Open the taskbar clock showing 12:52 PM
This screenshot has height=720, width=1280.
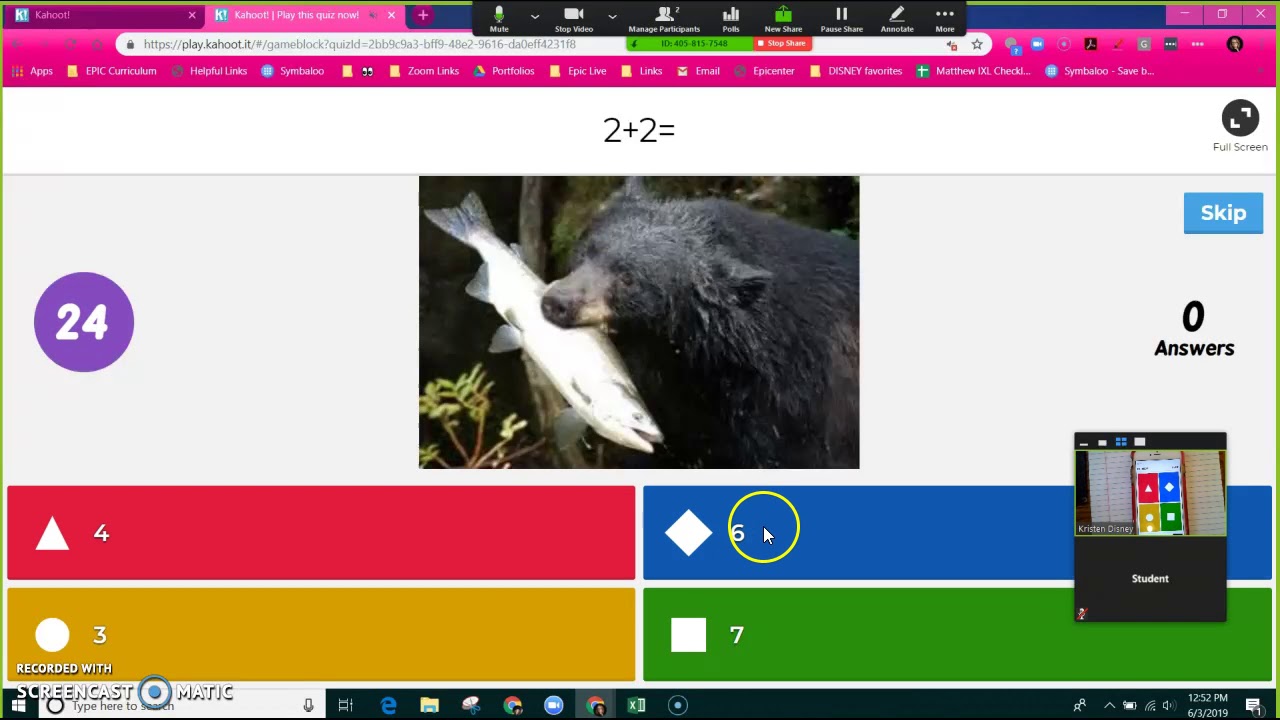1208,705
